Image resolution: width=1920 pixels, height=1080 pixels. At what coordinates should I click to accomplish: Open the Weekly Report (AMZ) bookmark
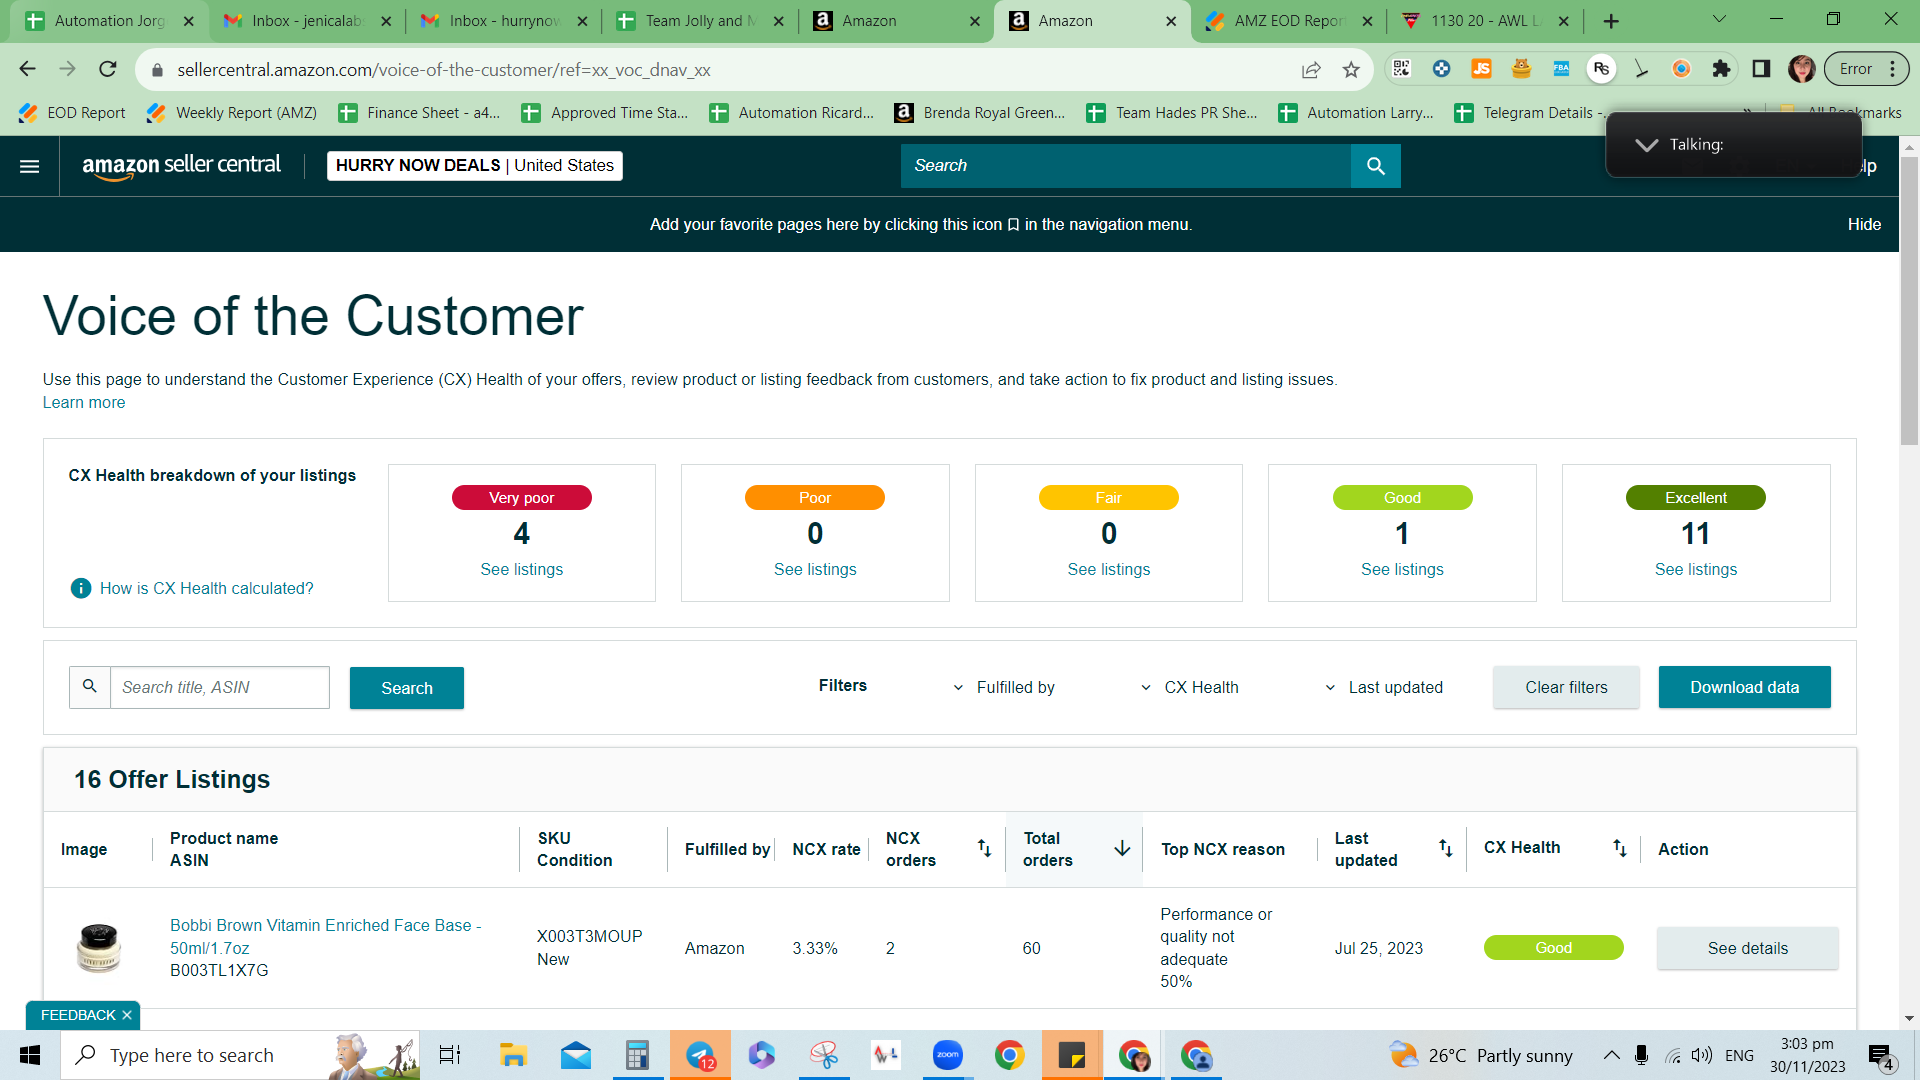(232, 113)
